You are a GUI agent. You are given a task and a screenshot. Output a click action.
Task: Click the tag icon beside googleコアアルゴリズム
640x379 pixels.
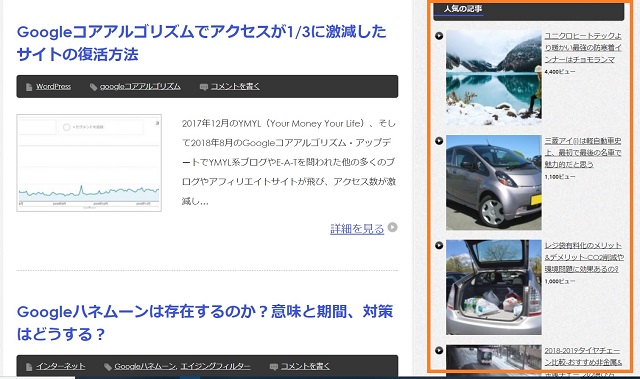tap(93, 87)
